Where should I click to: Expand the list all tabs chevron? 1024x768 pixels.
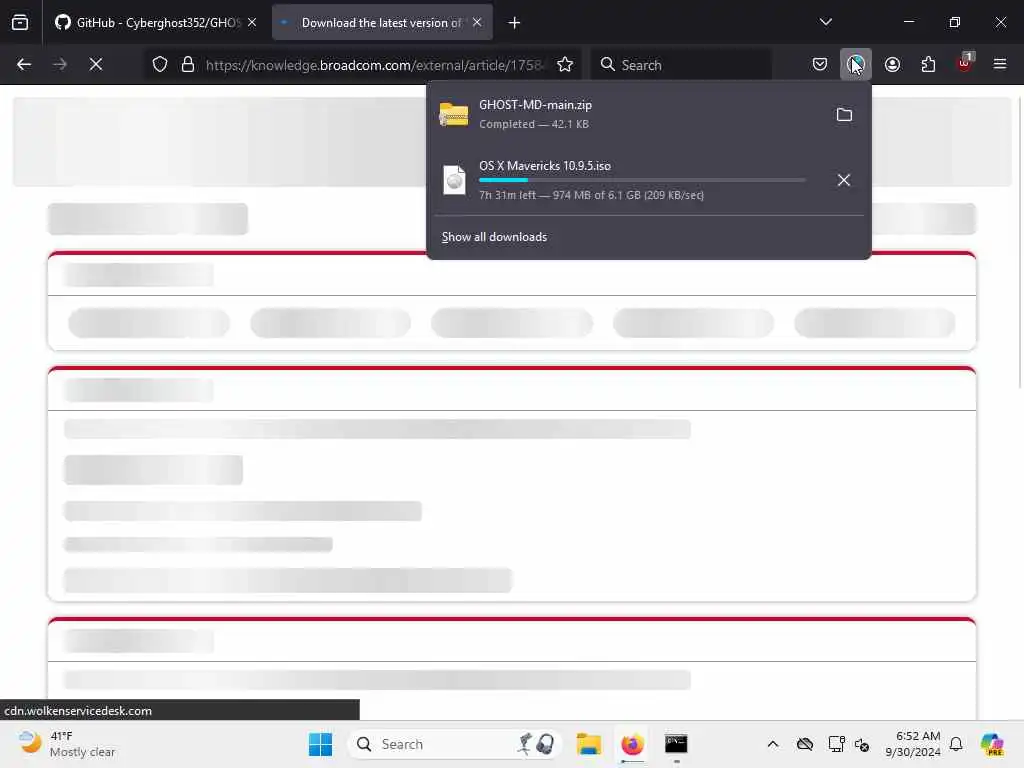(826, 22)
